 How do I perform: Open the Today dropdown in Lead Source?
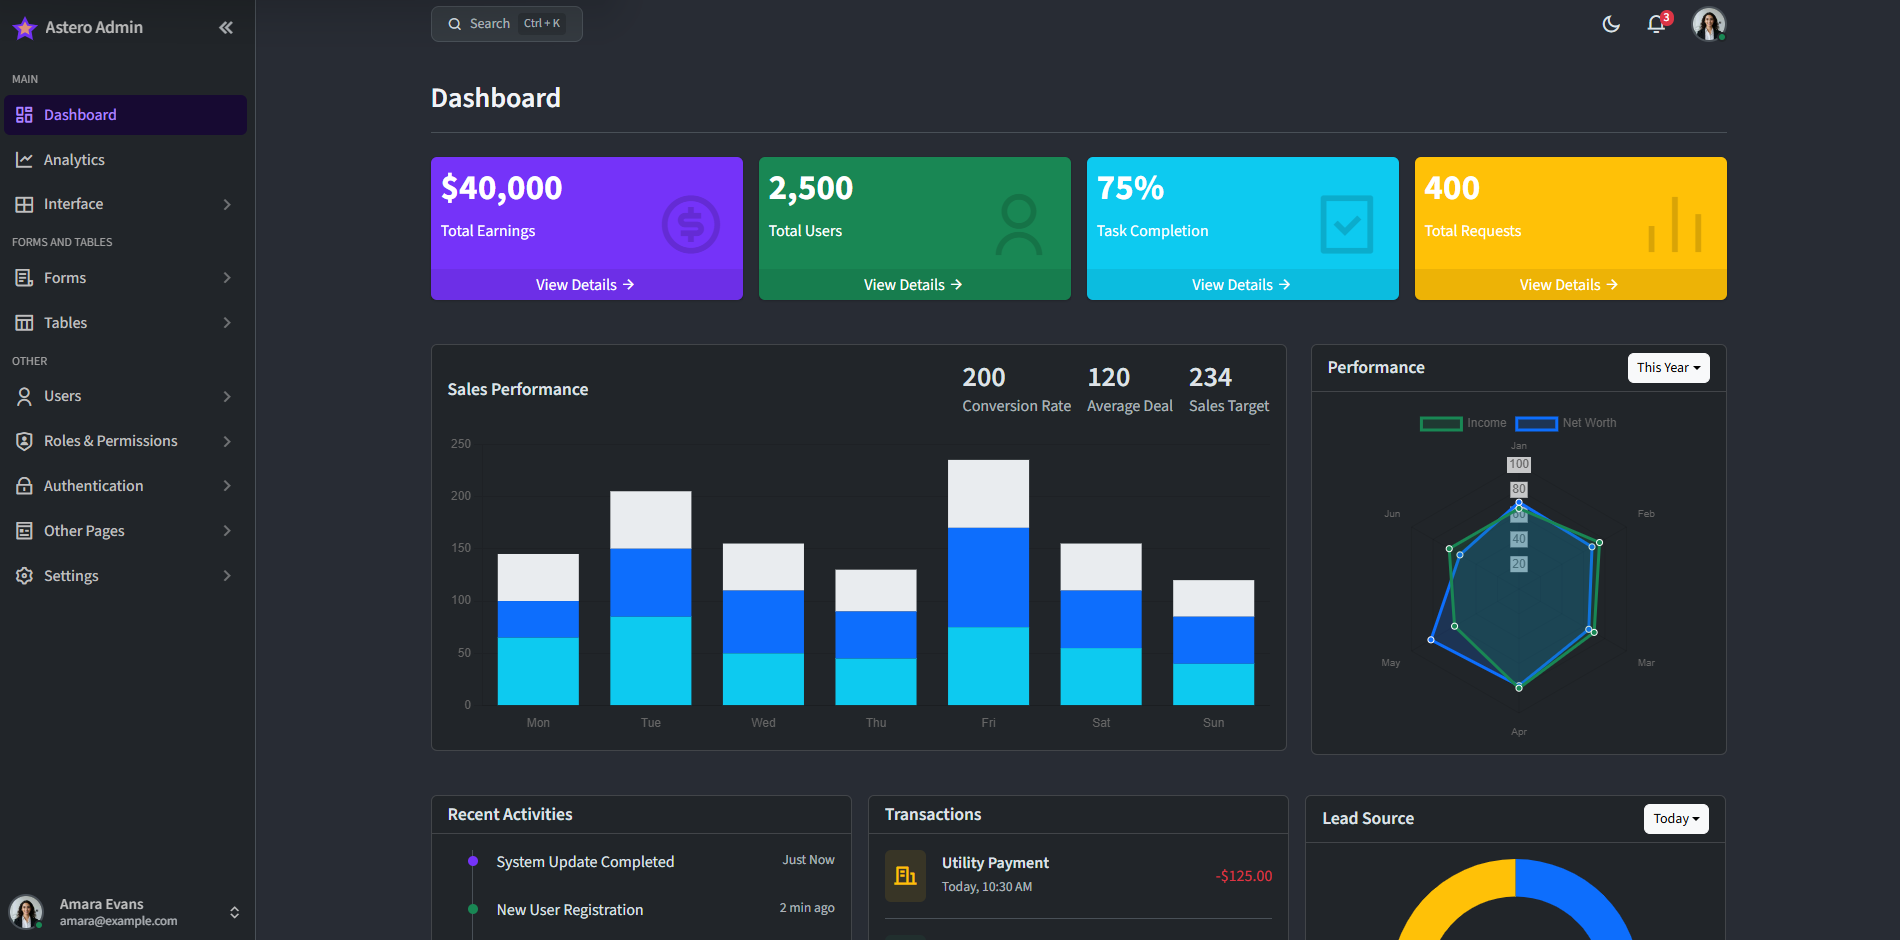[1676, 819]
